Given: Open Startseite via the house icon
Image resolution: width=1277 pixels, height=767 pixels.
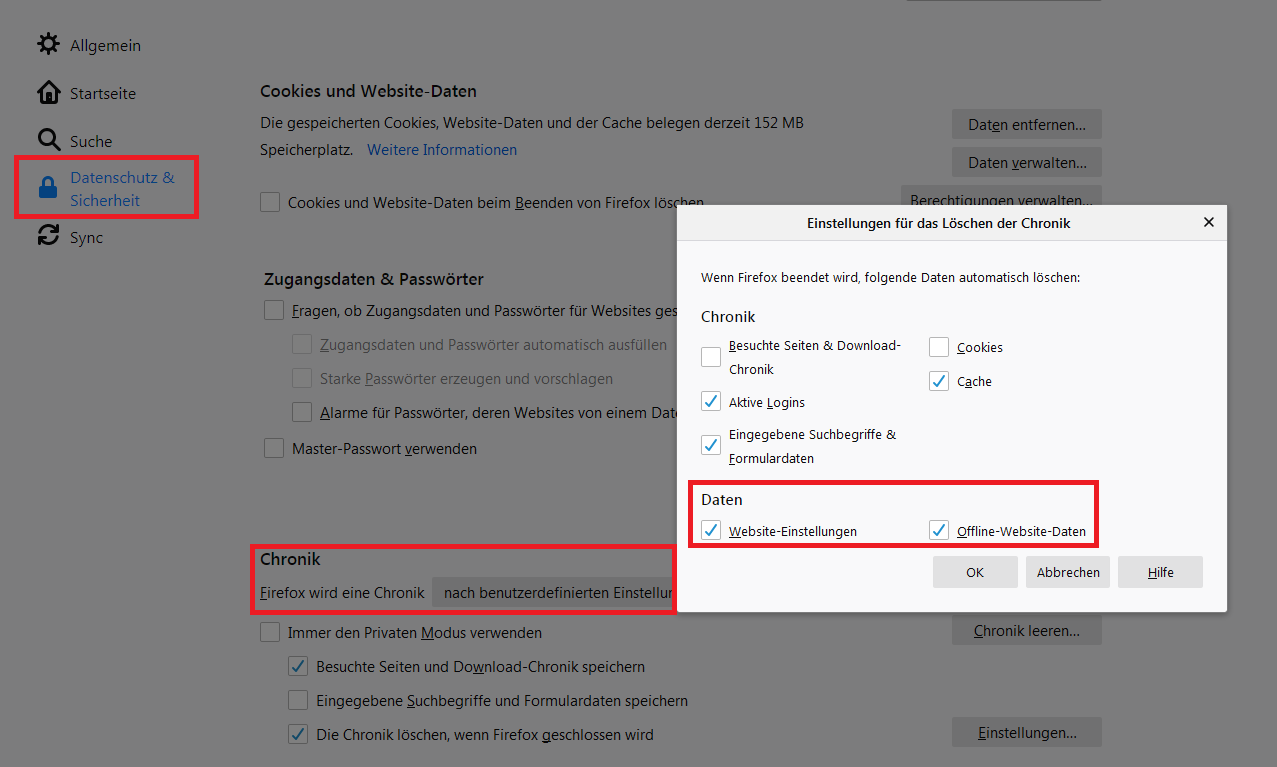Looking at the screenshot, I should (48, 92).
